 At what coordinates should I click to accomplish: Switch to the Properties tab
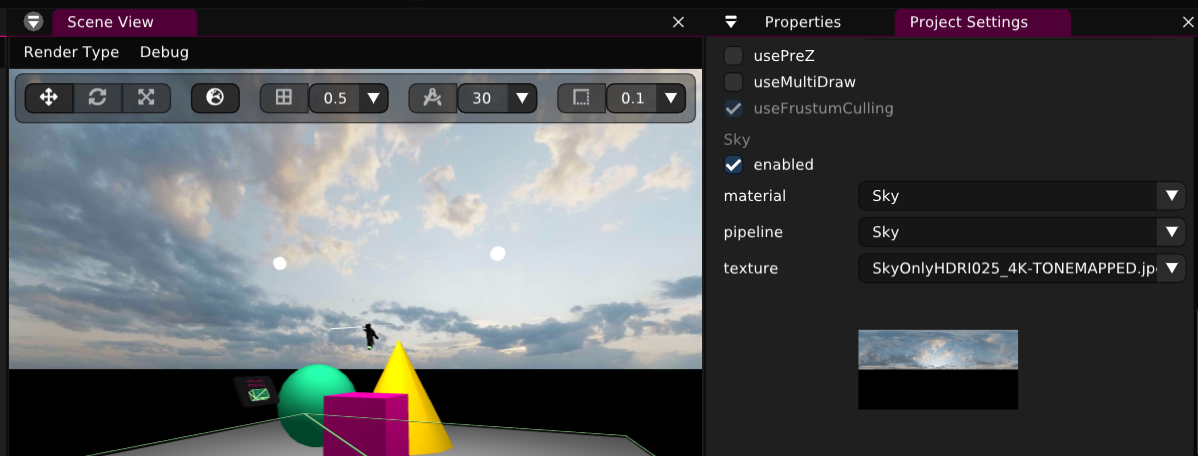pyautogui.click(x=802, y=22)
